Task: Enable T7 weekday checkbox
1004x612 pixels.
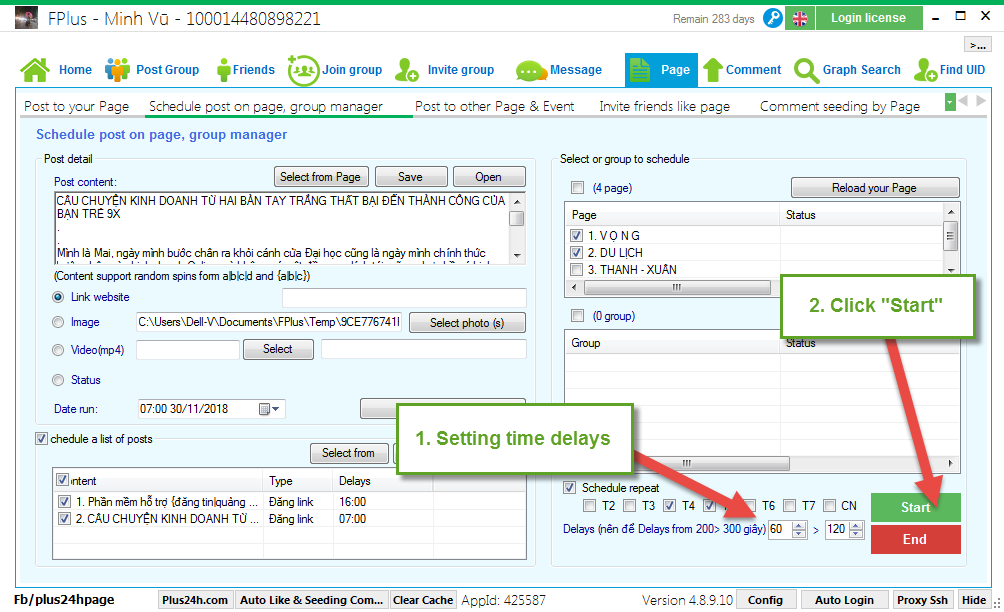Action: 790,506
